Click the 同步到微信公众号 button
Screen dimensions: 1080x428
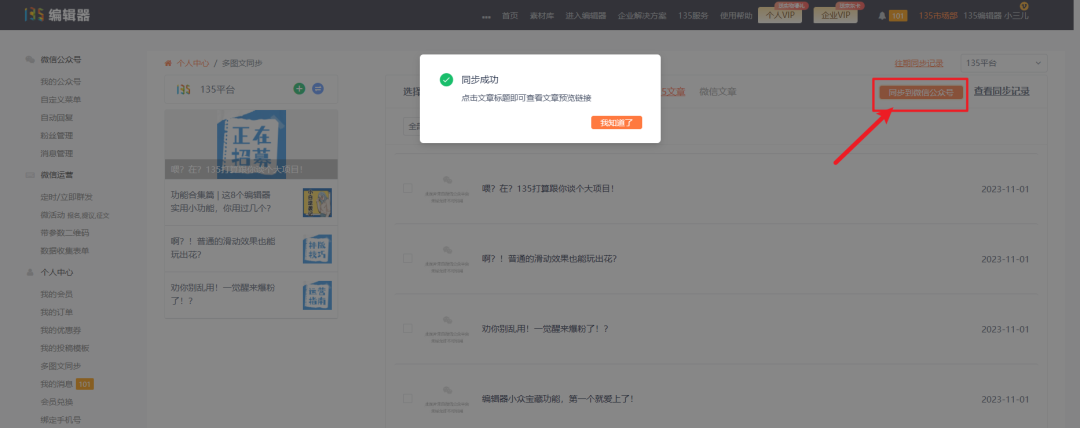[x=921, y=92]
